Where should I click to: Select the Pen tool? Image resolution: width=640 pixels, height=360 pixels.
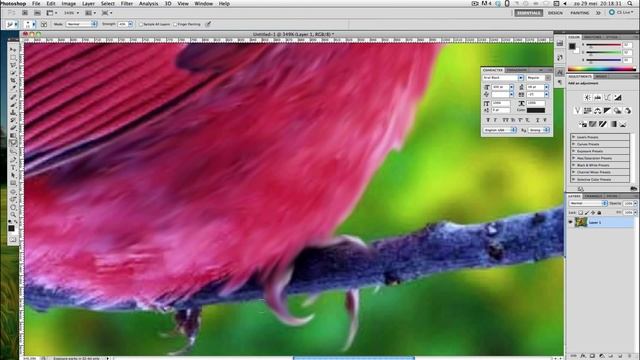[13, 160]
